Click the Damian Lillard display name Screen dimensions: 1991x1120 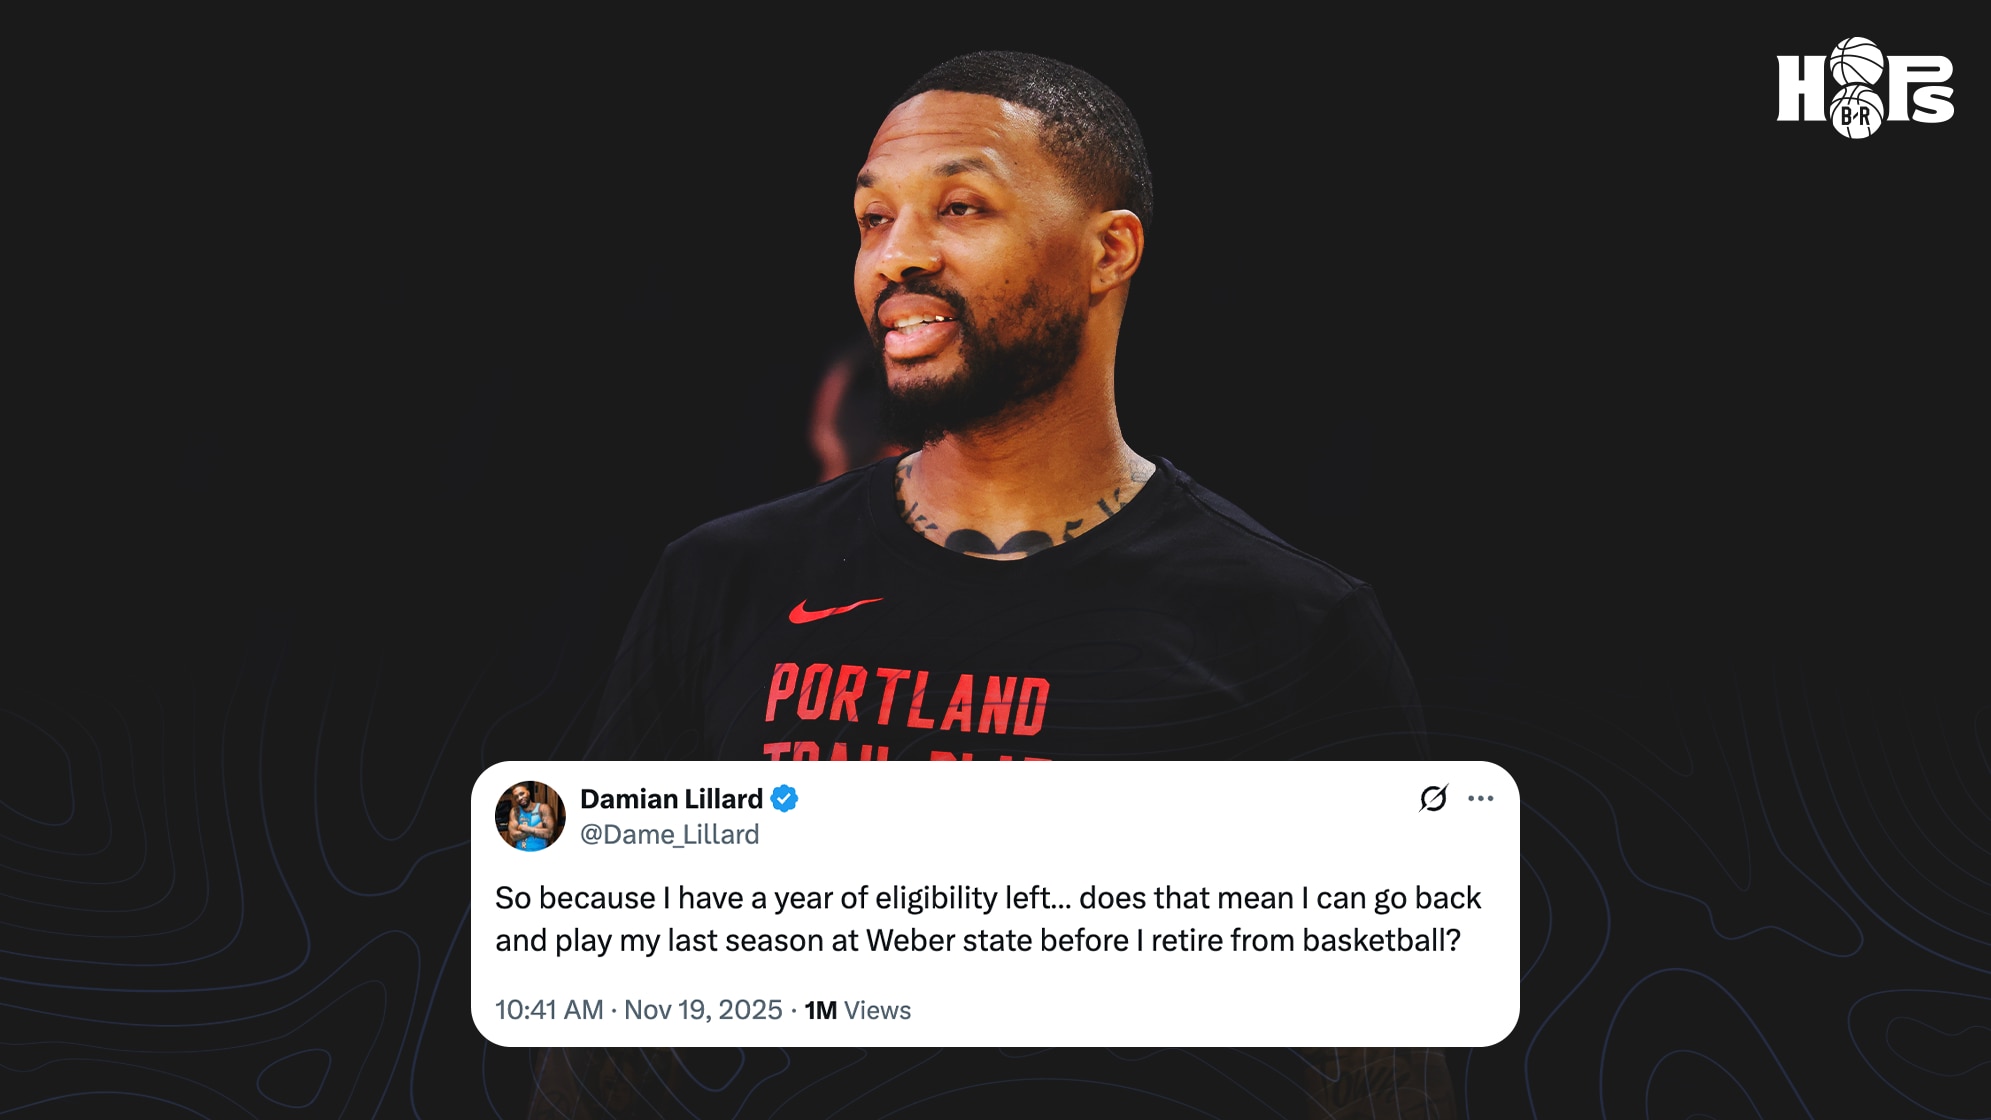[x=671, y=799]
